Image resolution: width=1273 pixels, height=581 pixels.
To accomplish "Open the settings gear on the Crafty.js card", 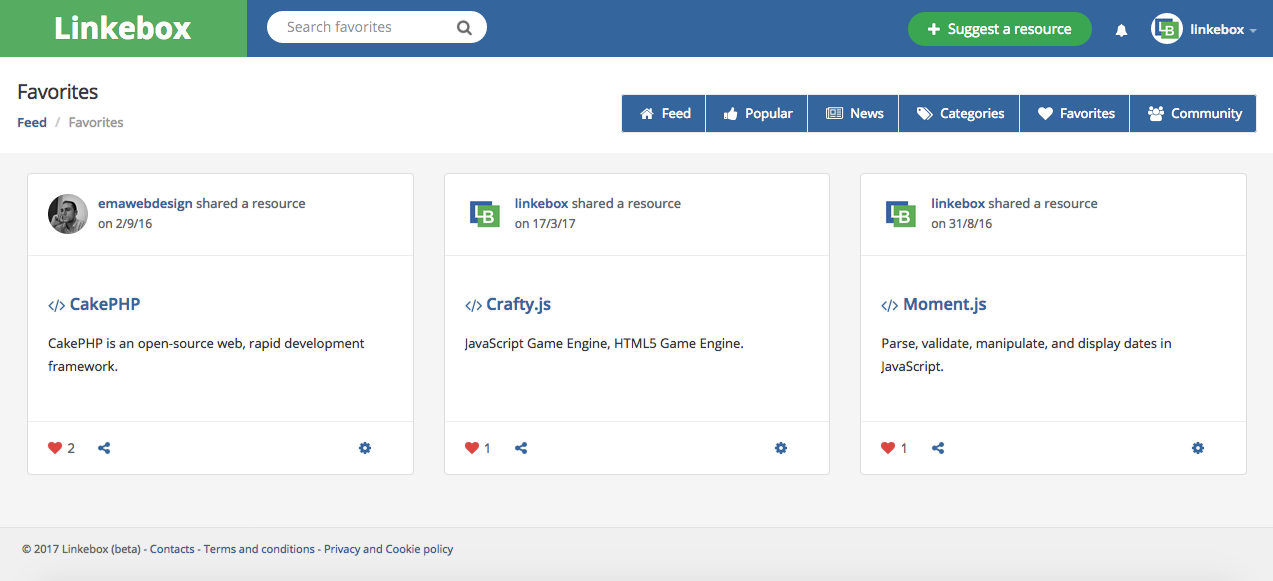I will click(x=781, y=448).
